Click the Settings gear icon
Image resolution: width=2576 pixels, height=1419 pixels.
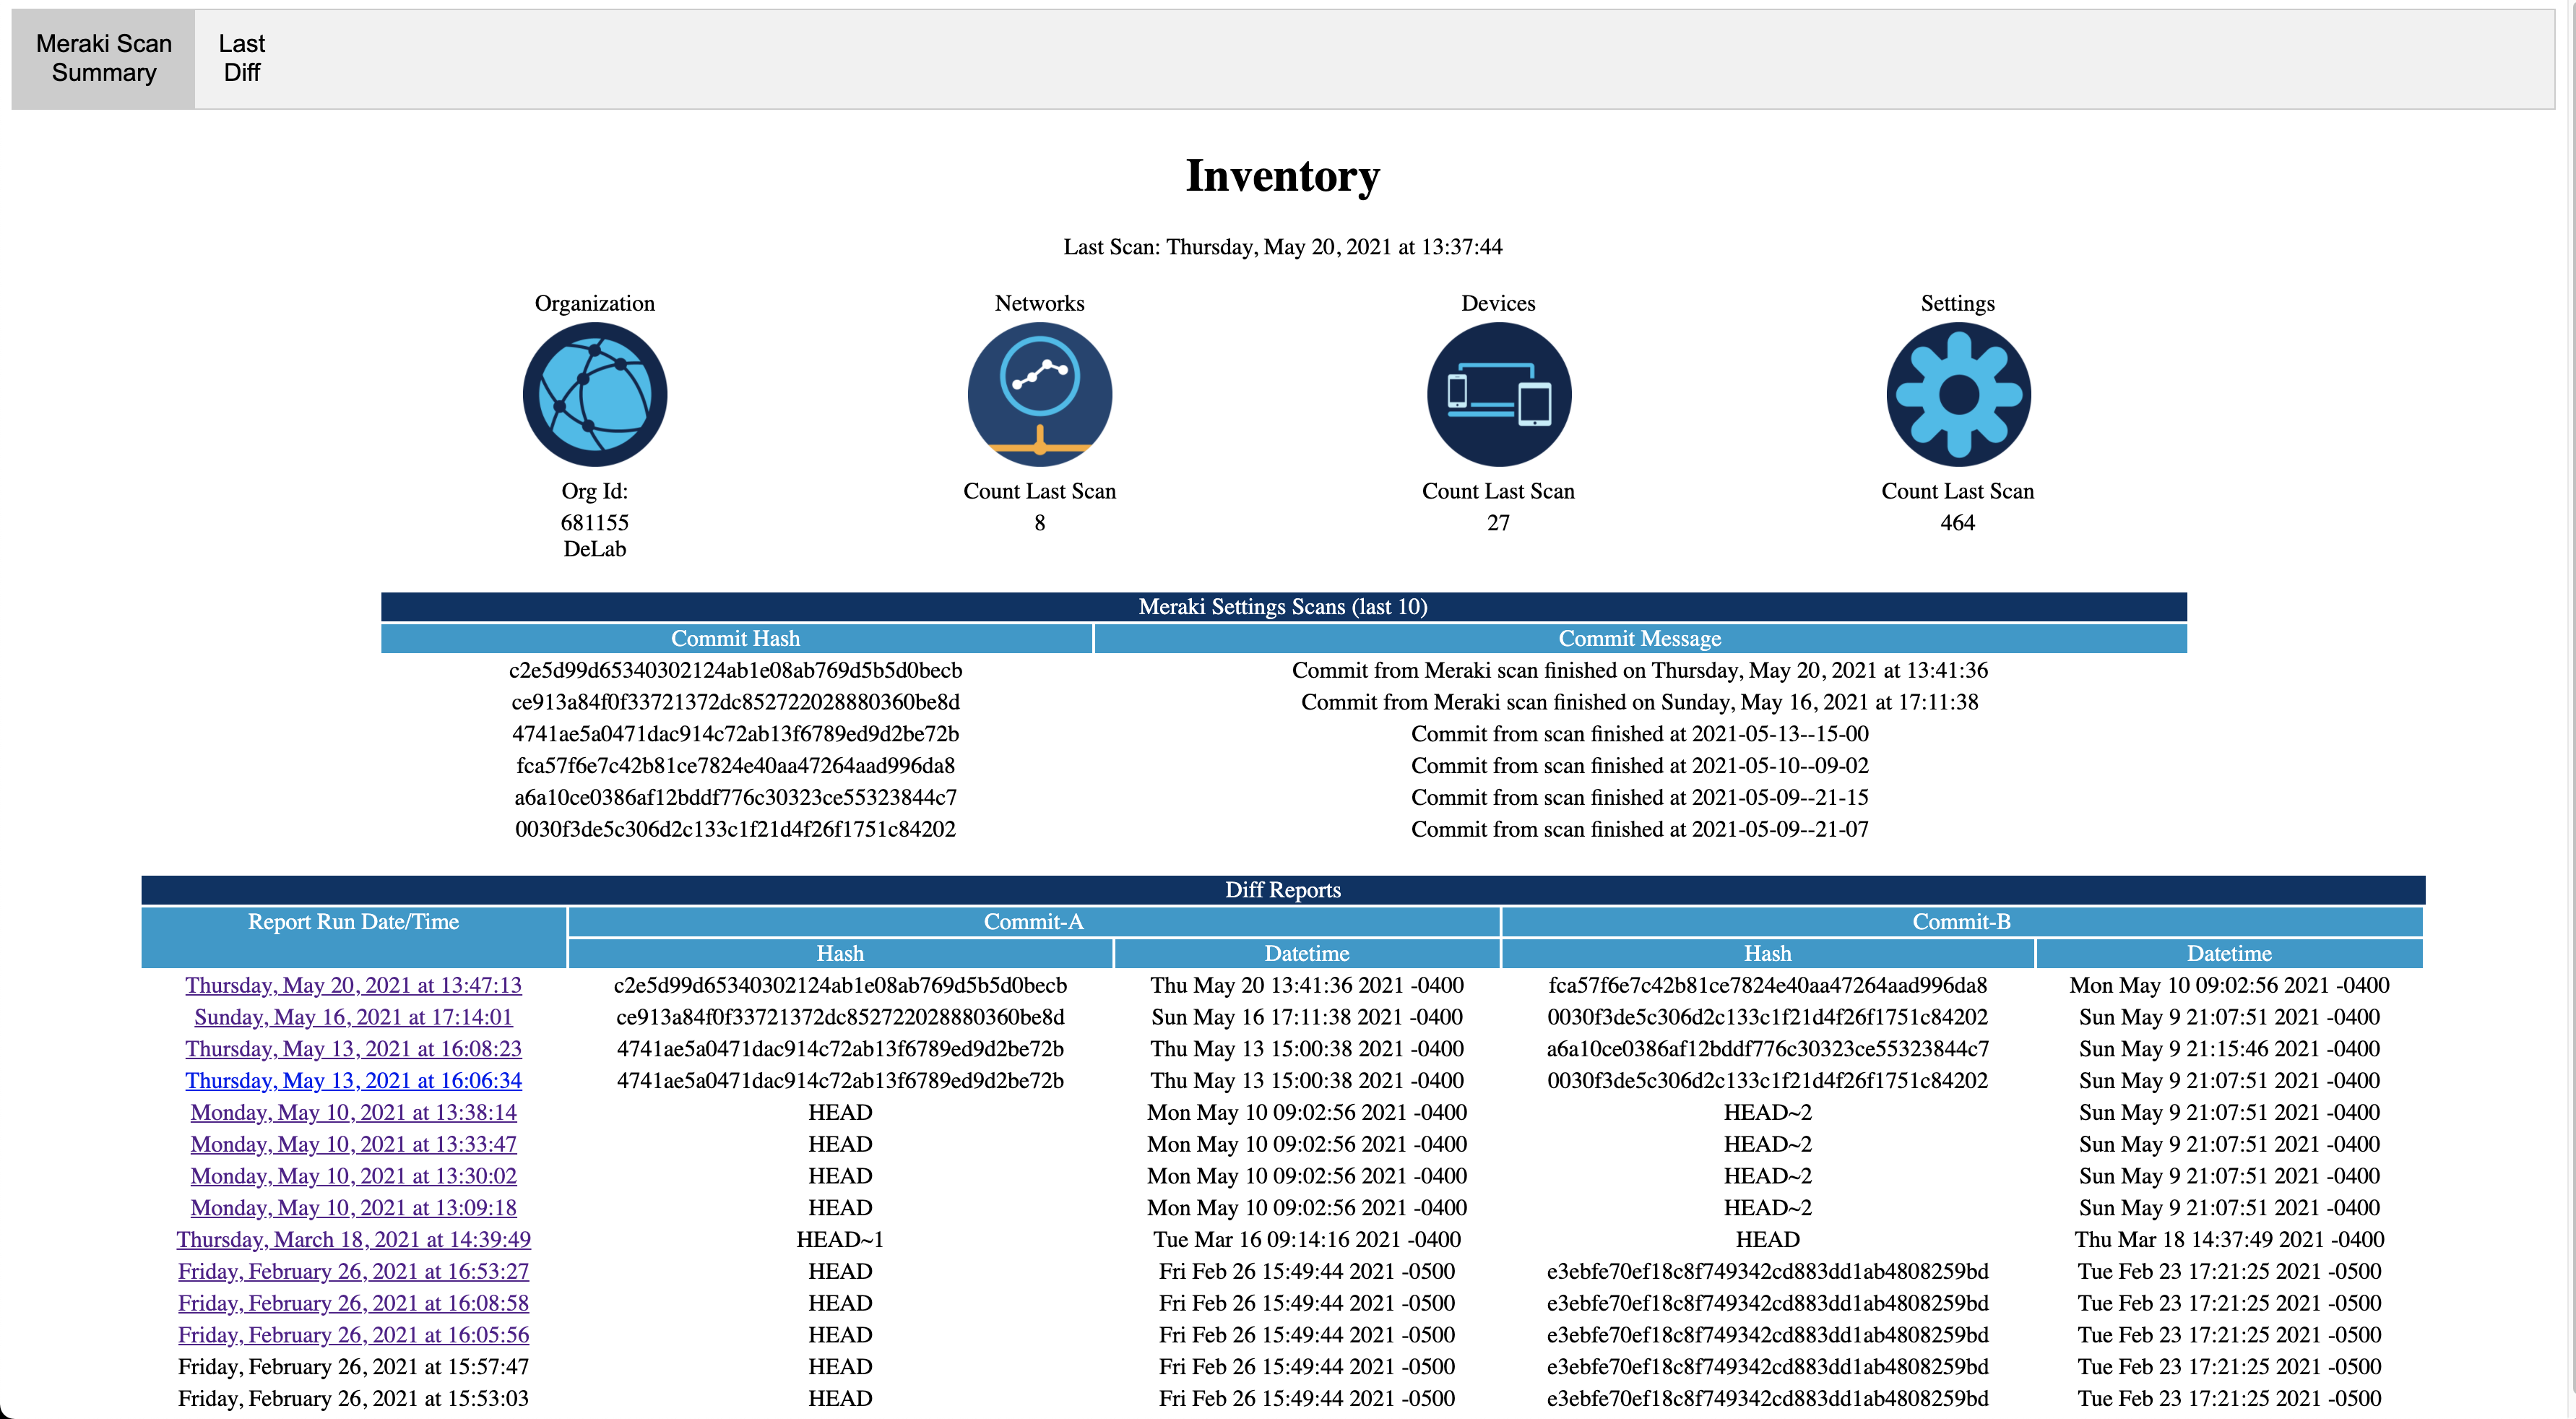tap(1957, 394)
